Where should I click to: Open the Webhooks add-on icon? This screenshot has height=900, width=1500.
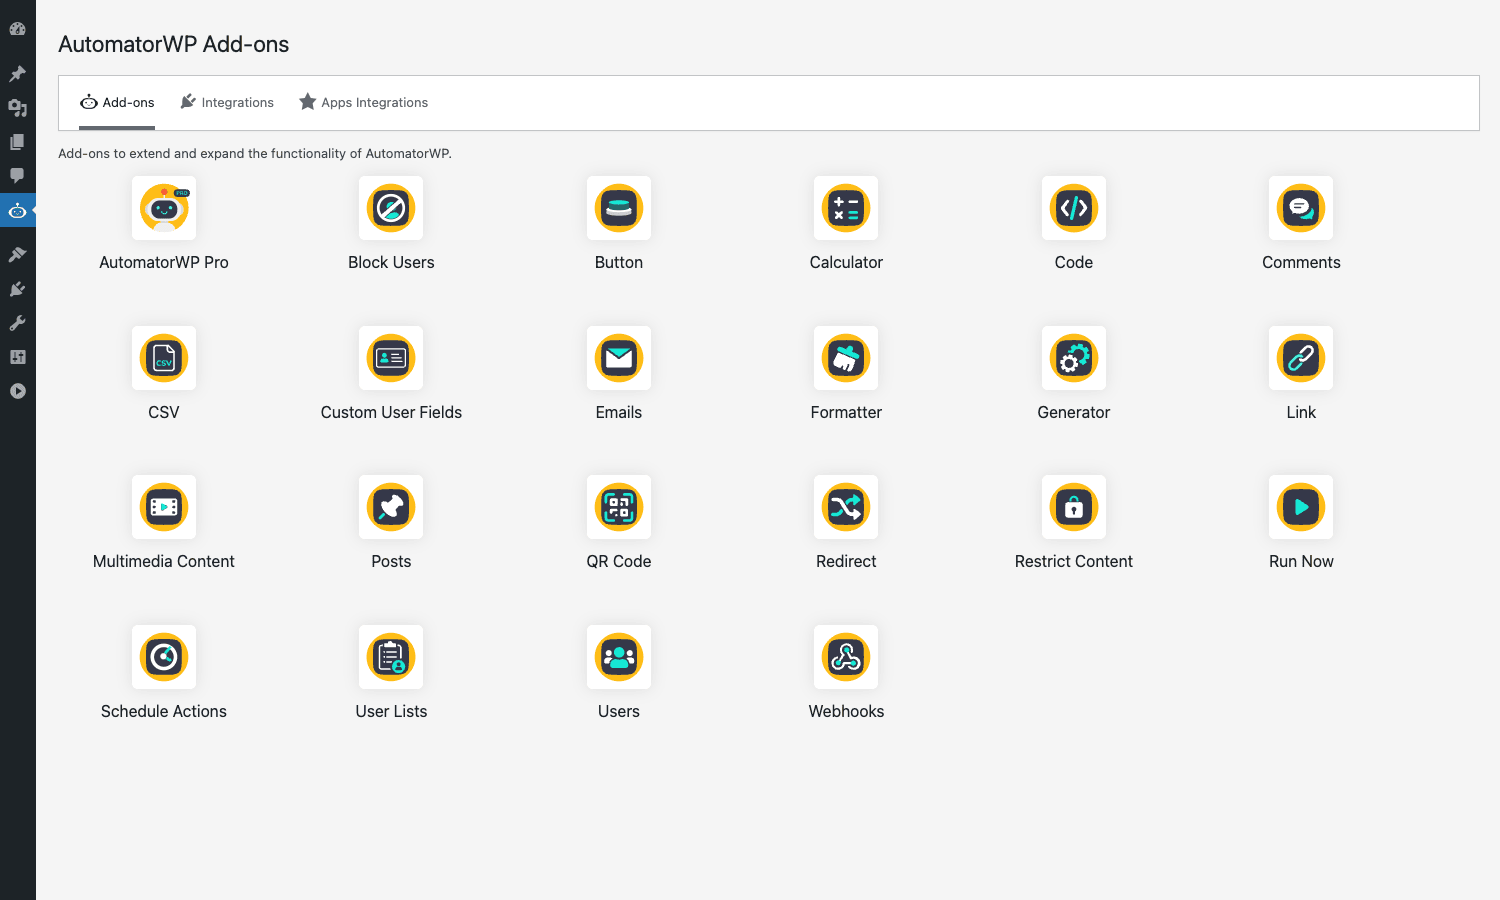[846, 657]
